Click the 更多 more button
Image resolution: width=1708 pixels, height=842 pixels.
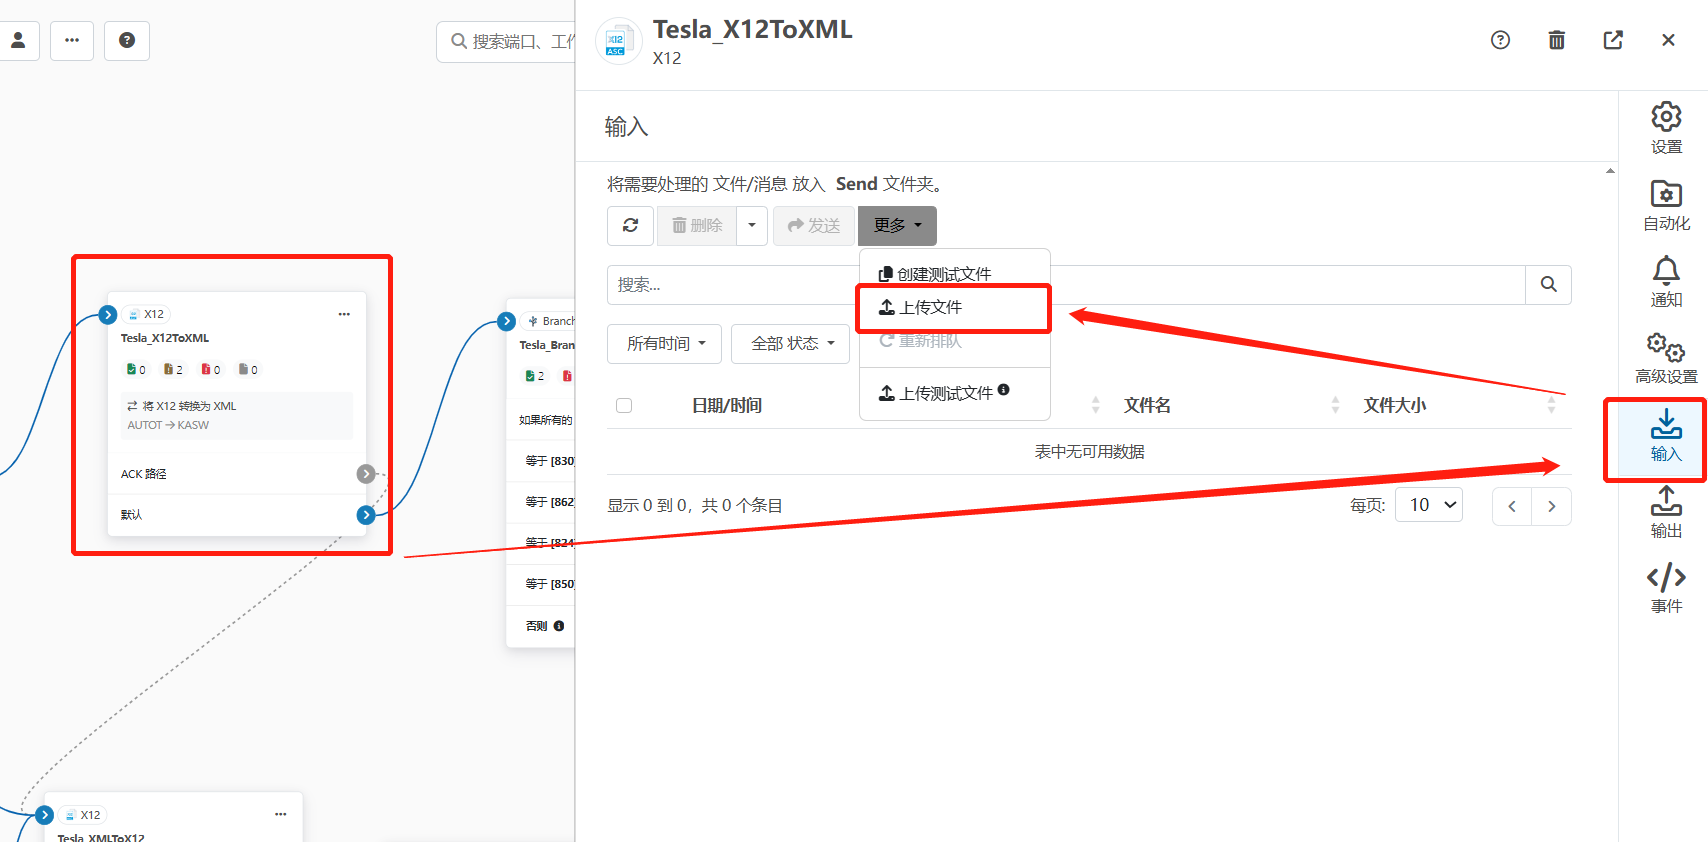coord(897,226)
